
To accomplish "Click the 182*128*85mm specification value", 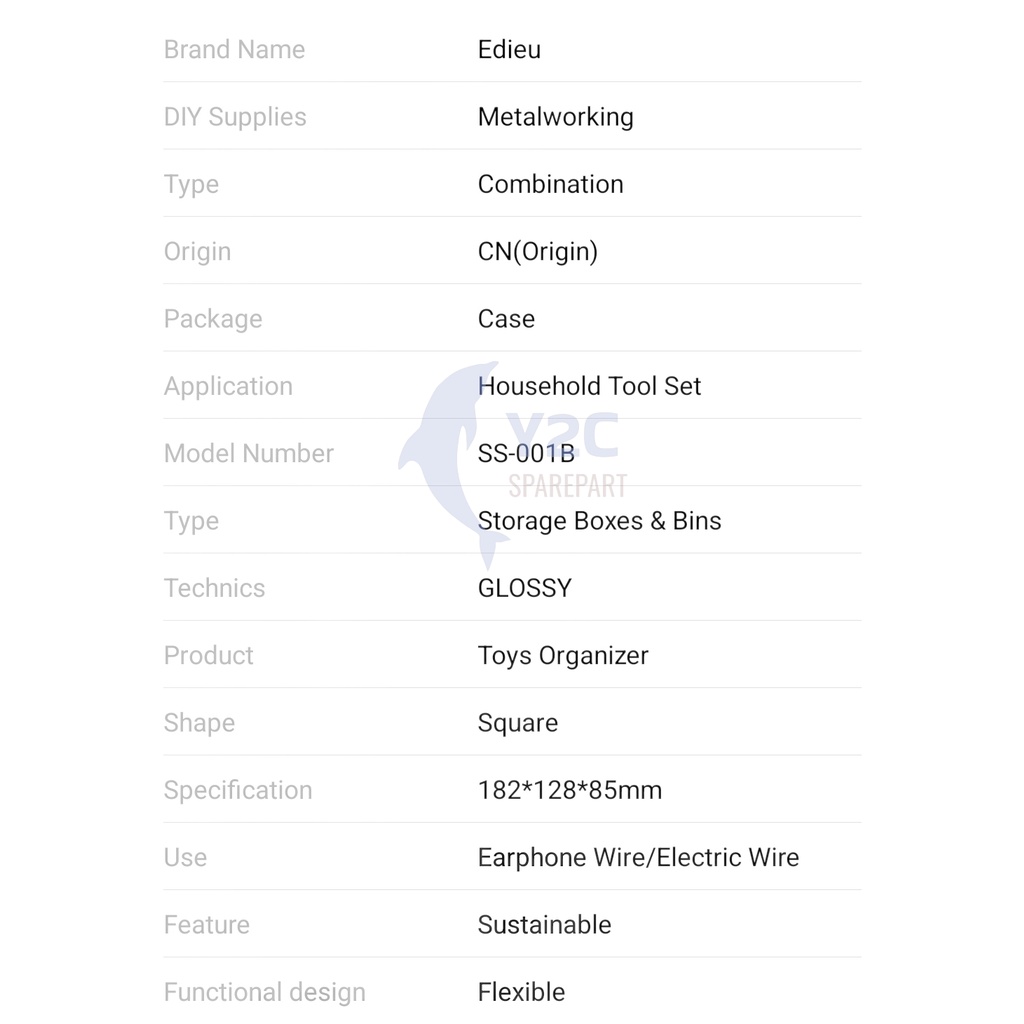I will [570, 790].
